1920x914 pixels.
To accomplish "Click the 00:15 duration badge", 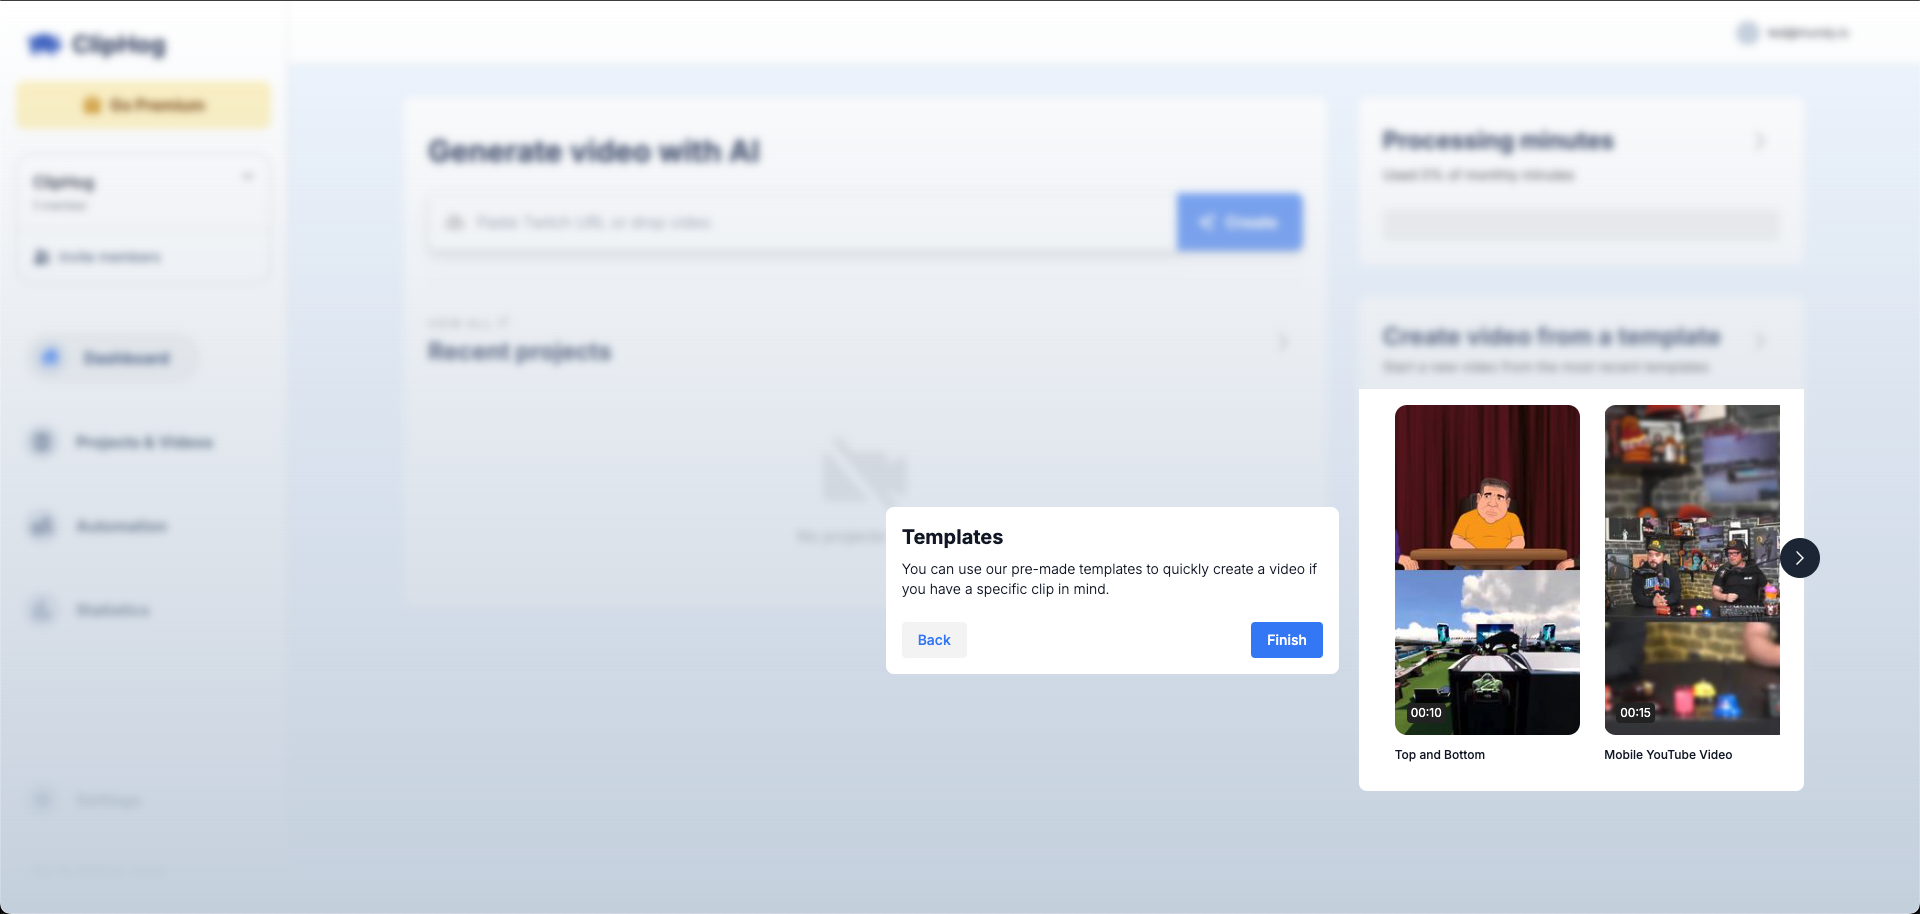I will (1635, 713).
